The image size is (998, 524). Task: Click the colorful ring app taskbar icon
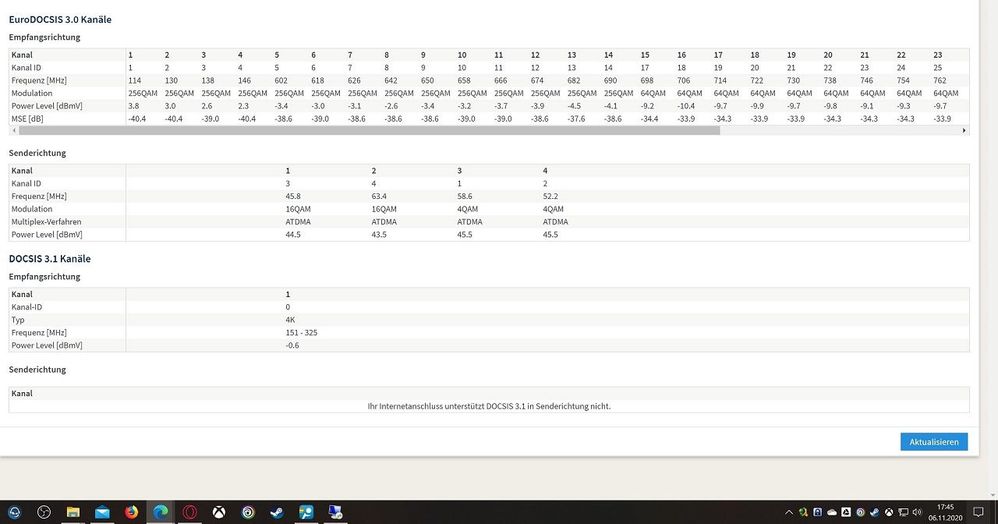[x=248, y=512]
